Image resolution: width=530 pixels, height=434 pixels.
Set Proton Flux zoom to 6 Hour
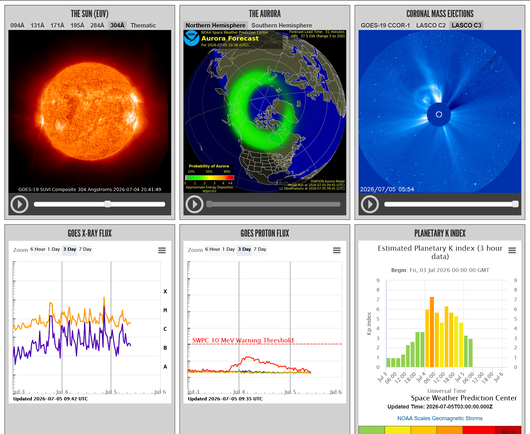tap(212, 249)
